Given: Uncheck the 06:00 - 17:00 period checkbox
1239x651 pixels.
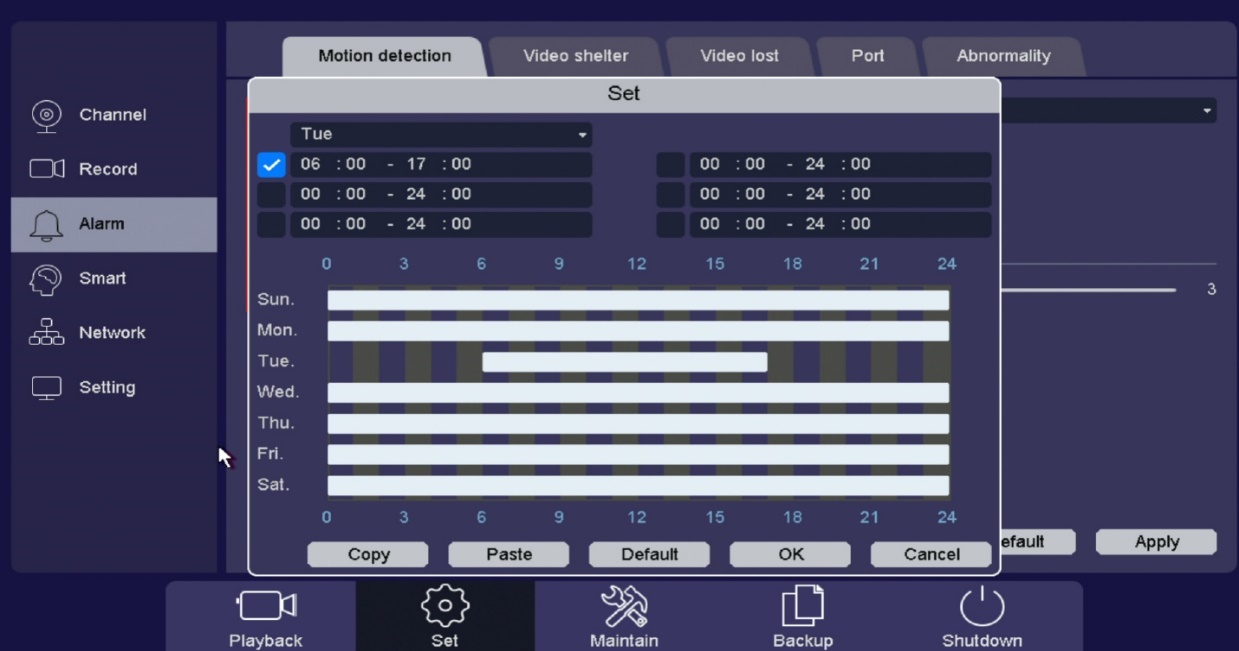Looking at the screenshot, I should click(271, 165).
